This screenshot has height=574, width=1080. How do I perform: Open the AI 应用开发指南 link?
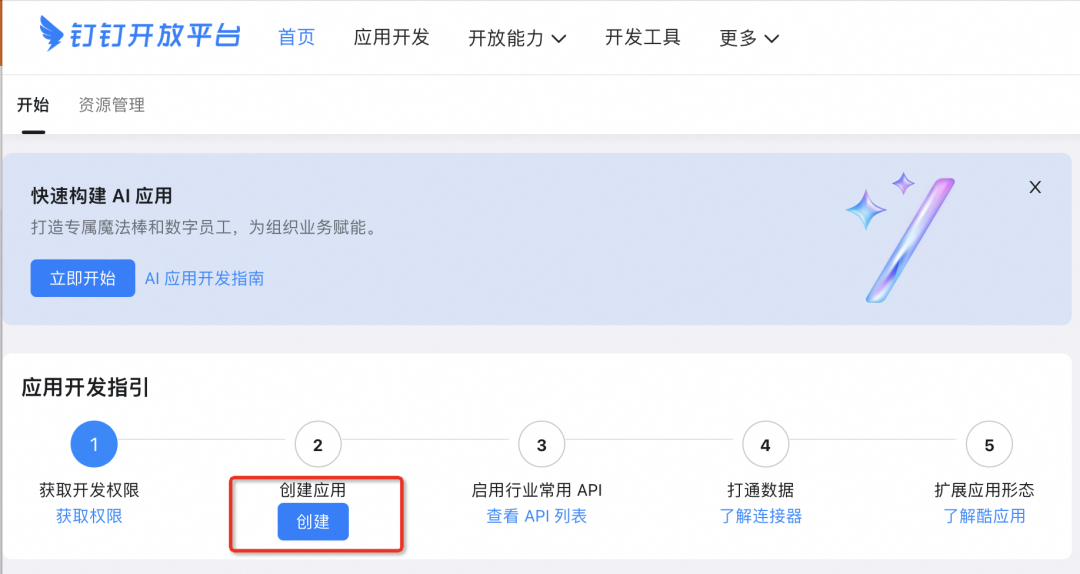[x=205, y=278]
